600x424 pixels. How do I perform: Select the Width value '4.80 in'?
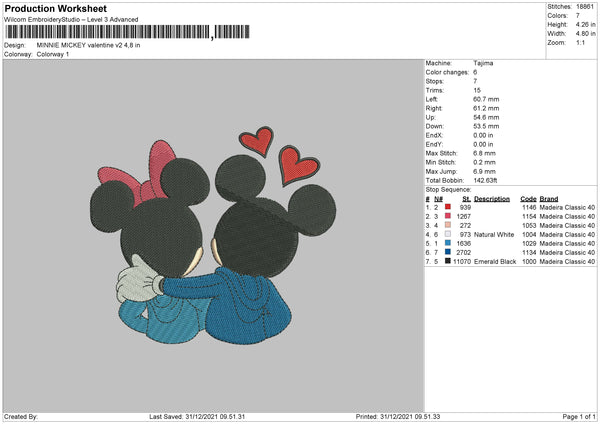(x=585, y=34)
